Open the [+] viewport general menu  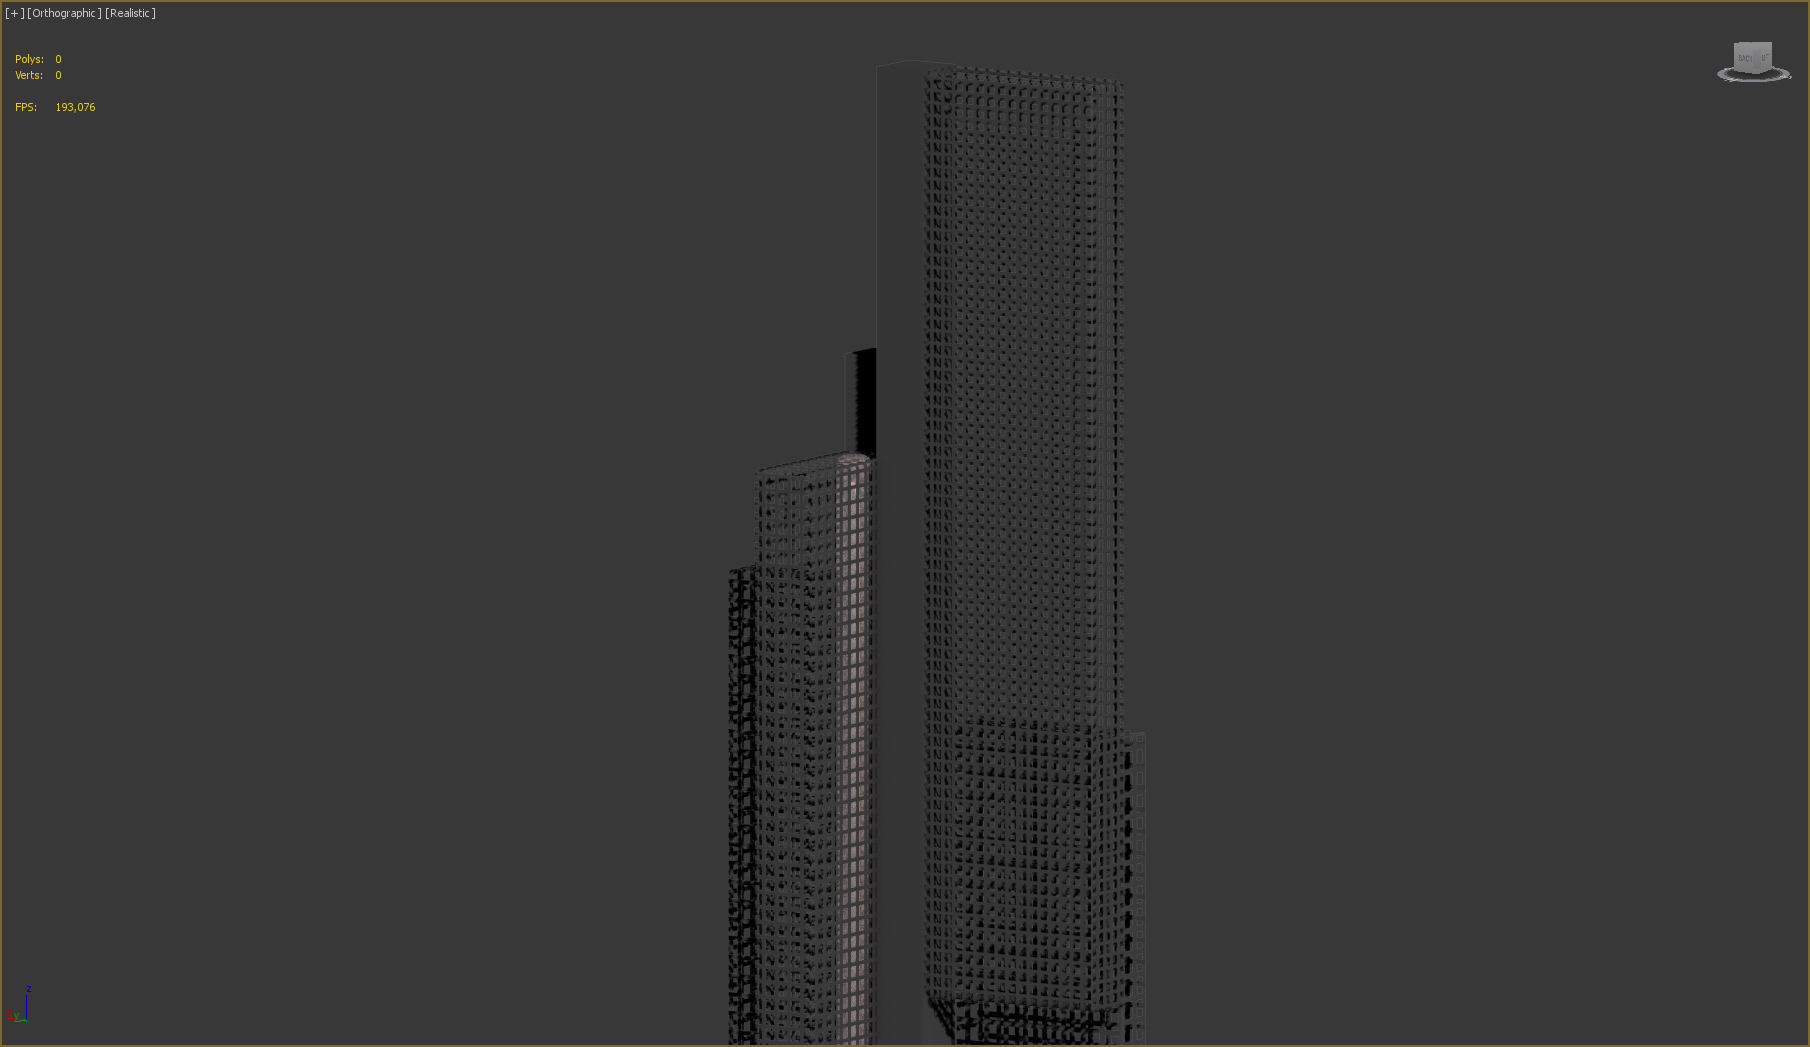tap(14, 13)
